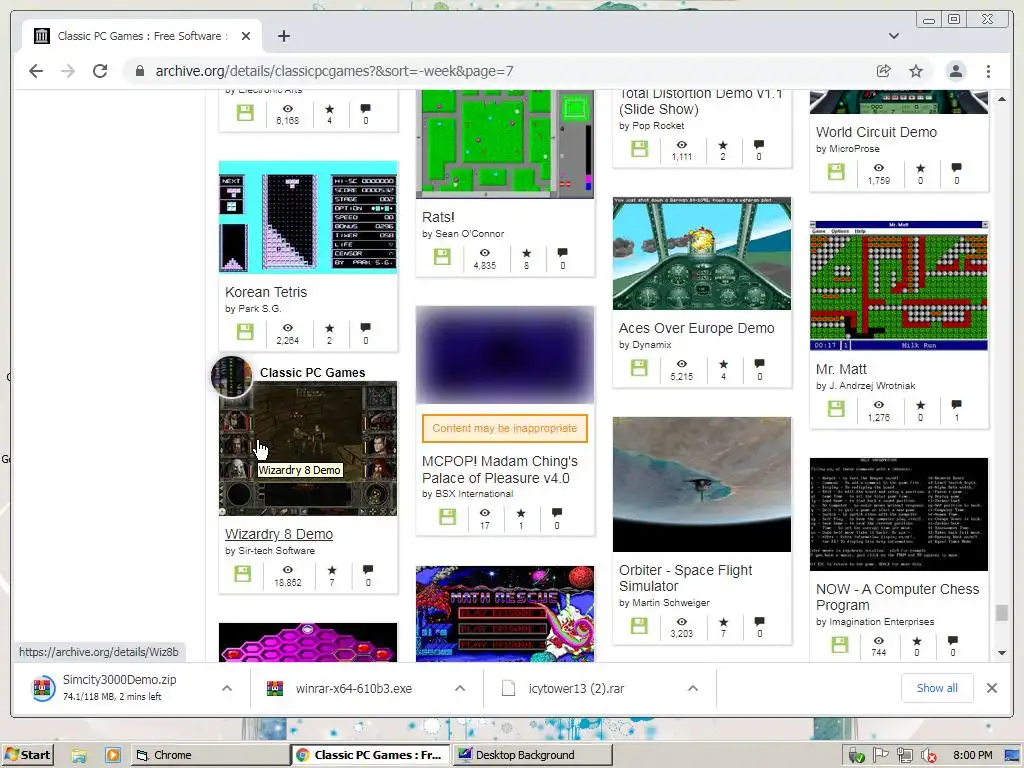The image size is (1024, 768).
Task: Click the share page icon in address bar
Action: pyautogui.click(x=884, y=71)
